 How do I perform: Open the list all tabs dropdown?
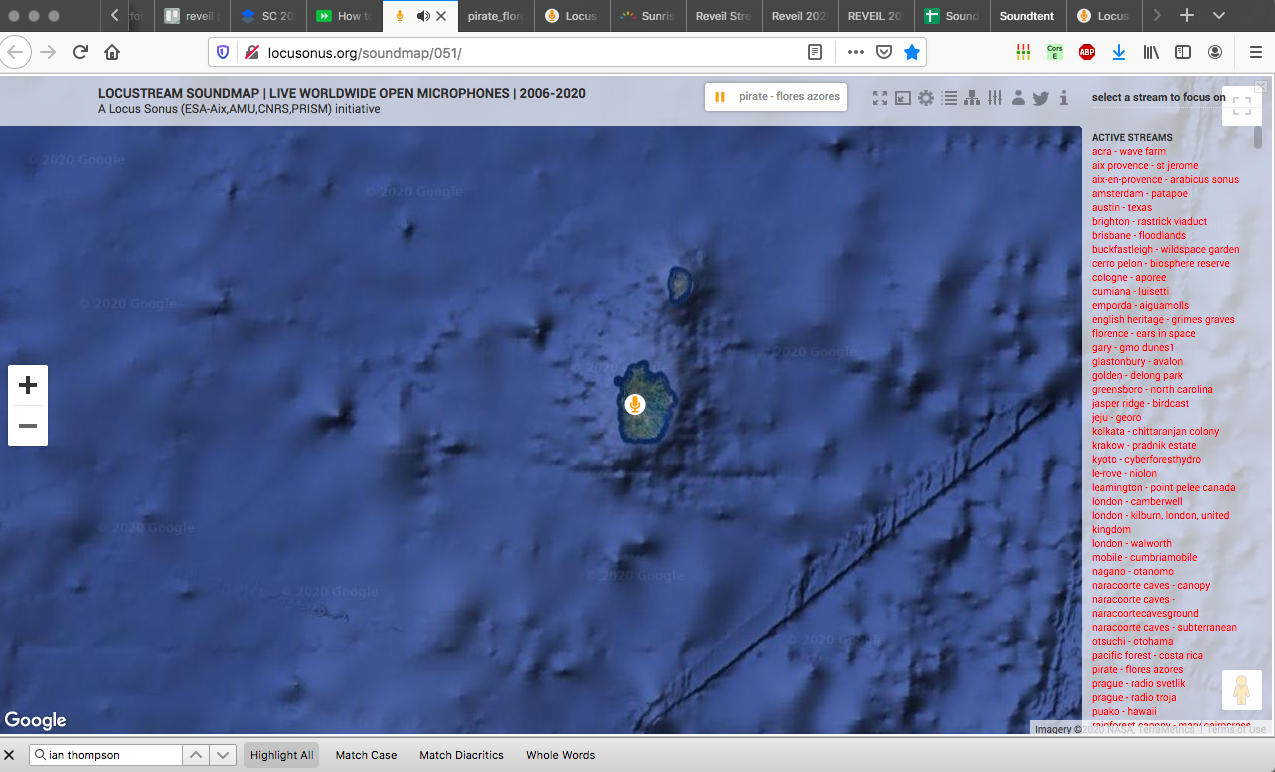(1218, 16)
